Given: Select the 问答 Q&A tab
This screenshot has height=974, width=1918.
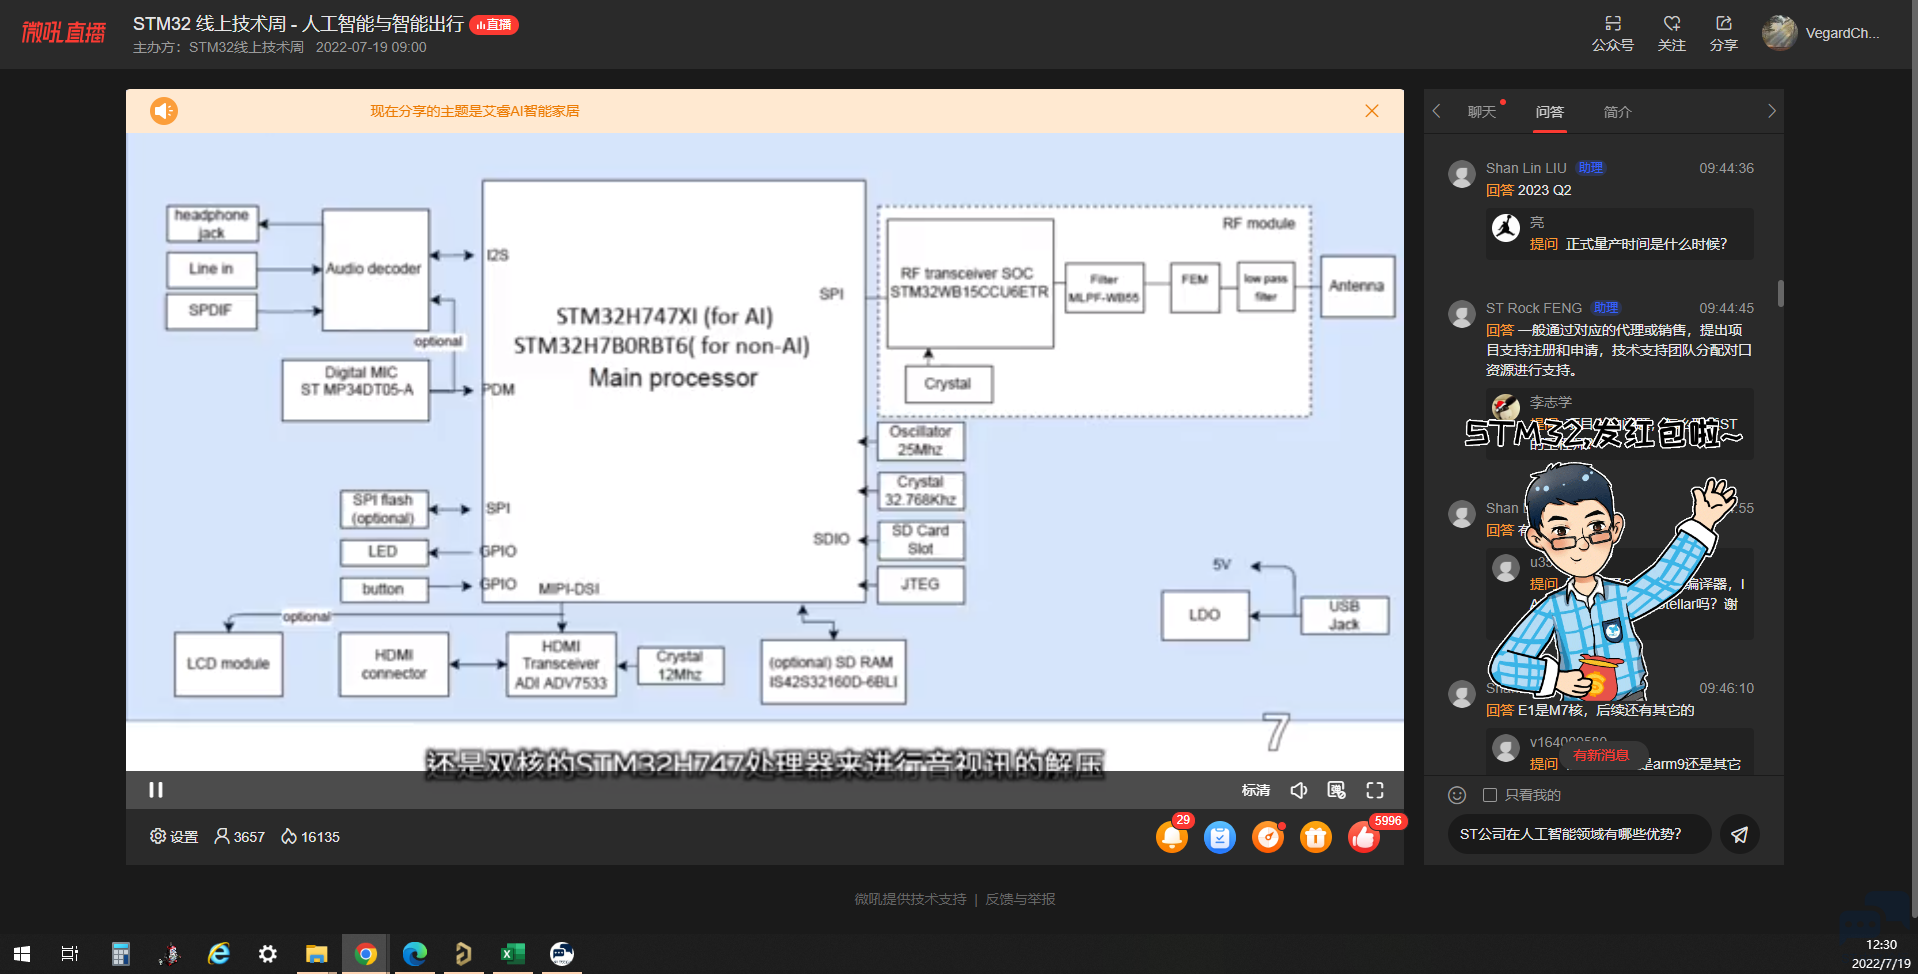Looking at the screenshot, I should [1550, 112].
